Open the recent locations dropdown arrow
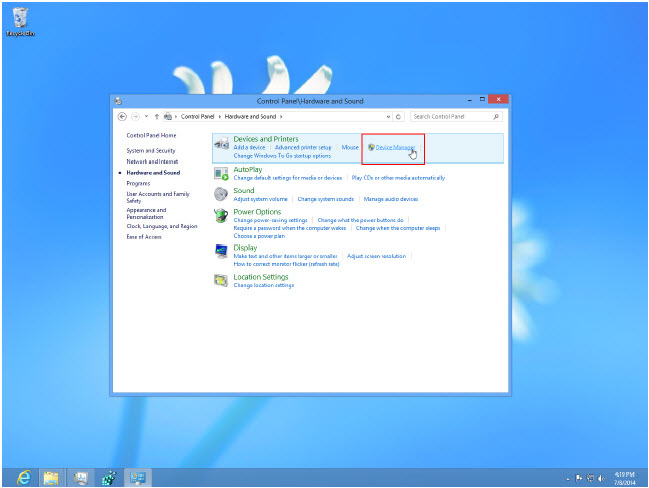This screenshot has width=649, height=488. [146, 116]
